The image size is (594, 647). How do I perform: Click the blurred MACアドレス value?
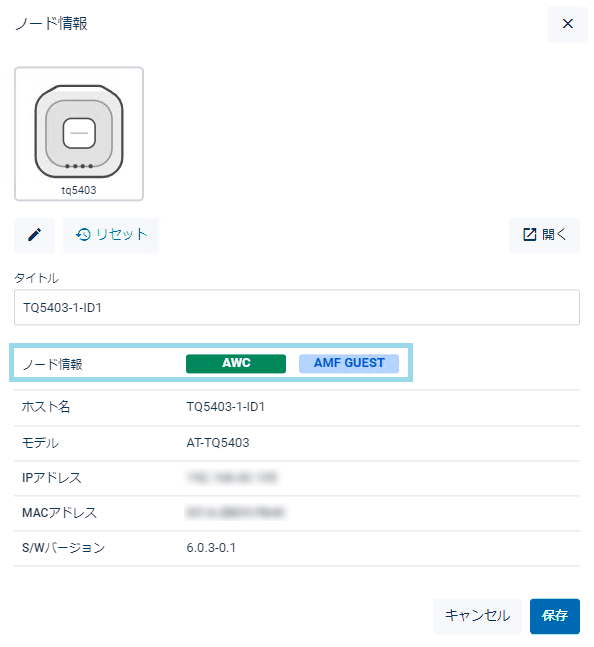(x=235, y=513)
